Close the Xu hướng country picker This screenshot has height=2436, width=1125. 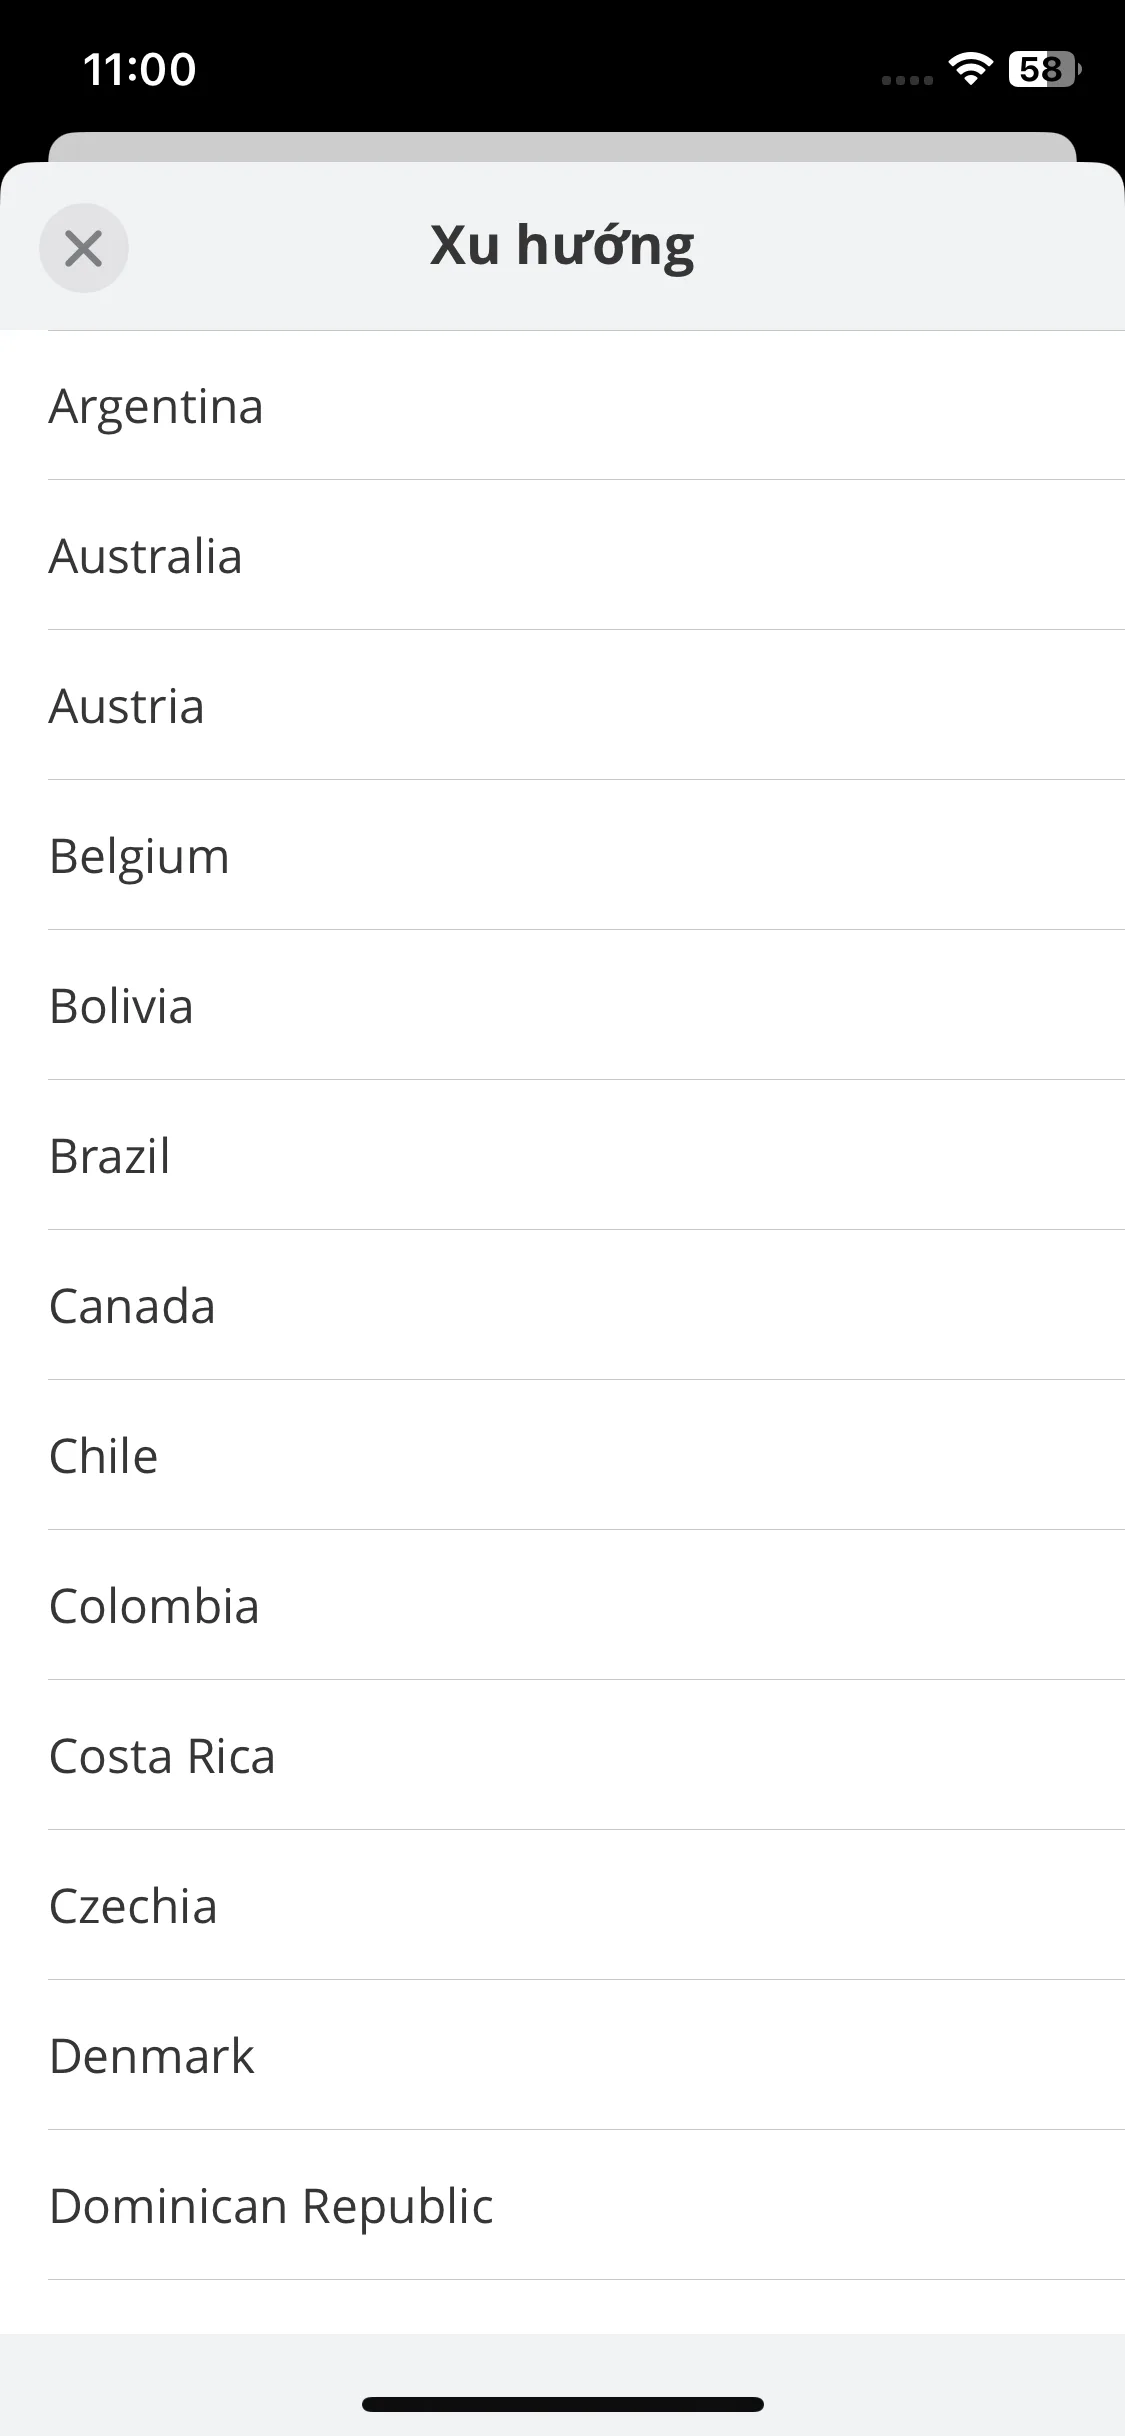pyautogui.click(x=84, y=248)
